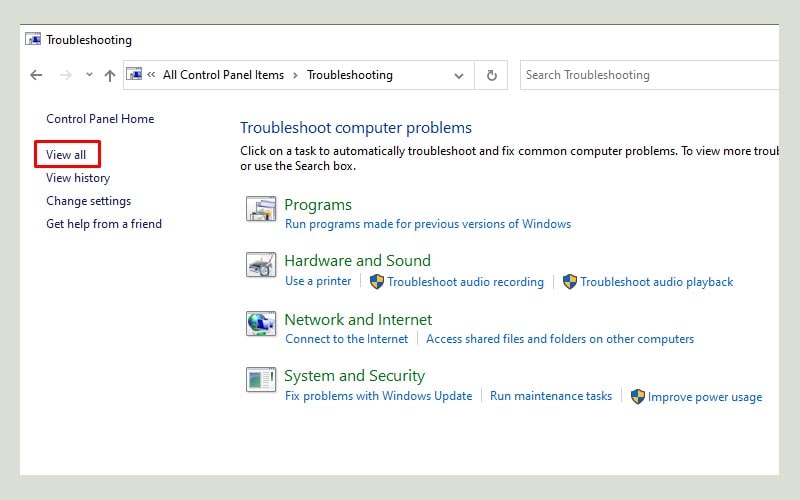Viewport: 800px width, 500px height.
Task: Start Troubleshoot audio playback
Action: [x=657, y=282]
